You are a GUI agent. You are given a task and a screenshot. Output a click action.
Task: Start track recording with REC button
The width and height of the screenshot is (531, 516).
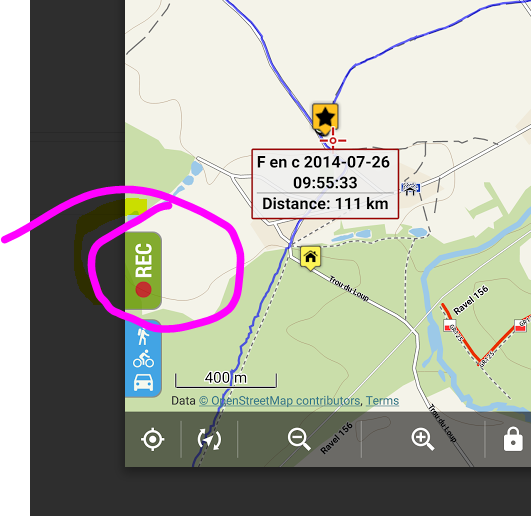click(143, 271)
